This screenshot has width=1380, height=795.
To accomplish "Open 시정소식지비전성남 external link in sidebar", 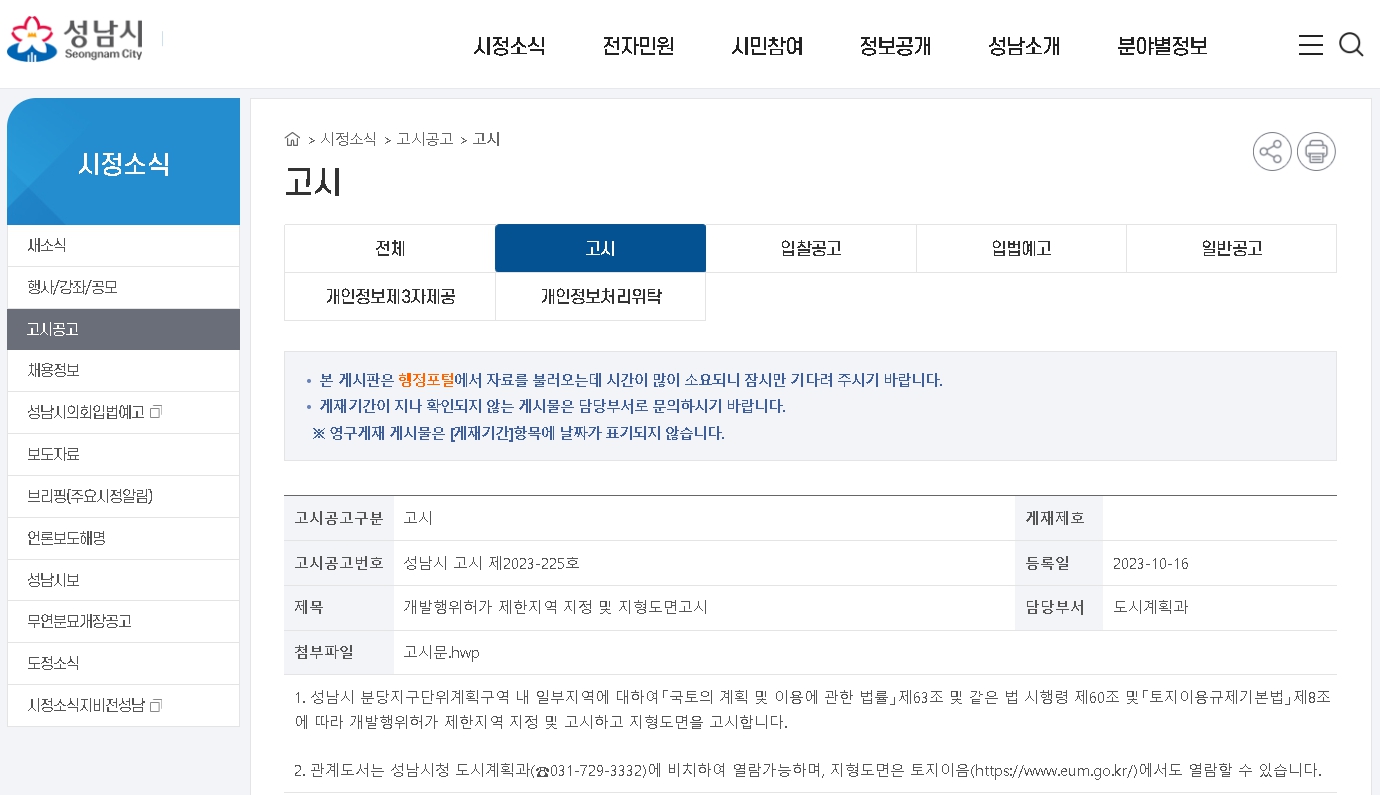I will (94, 705).
